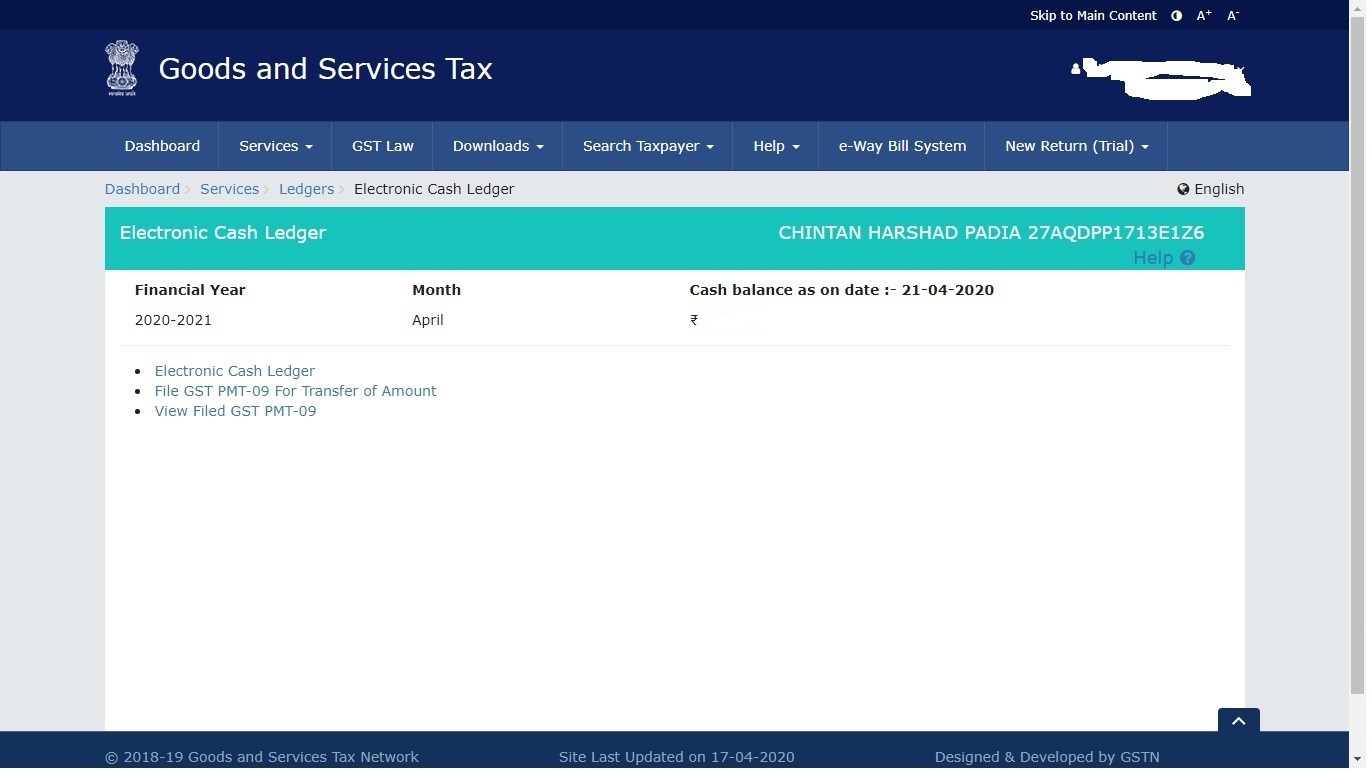Click the Cash balance as on date text
Screen dimensions: 1372x772
[841, 290]
